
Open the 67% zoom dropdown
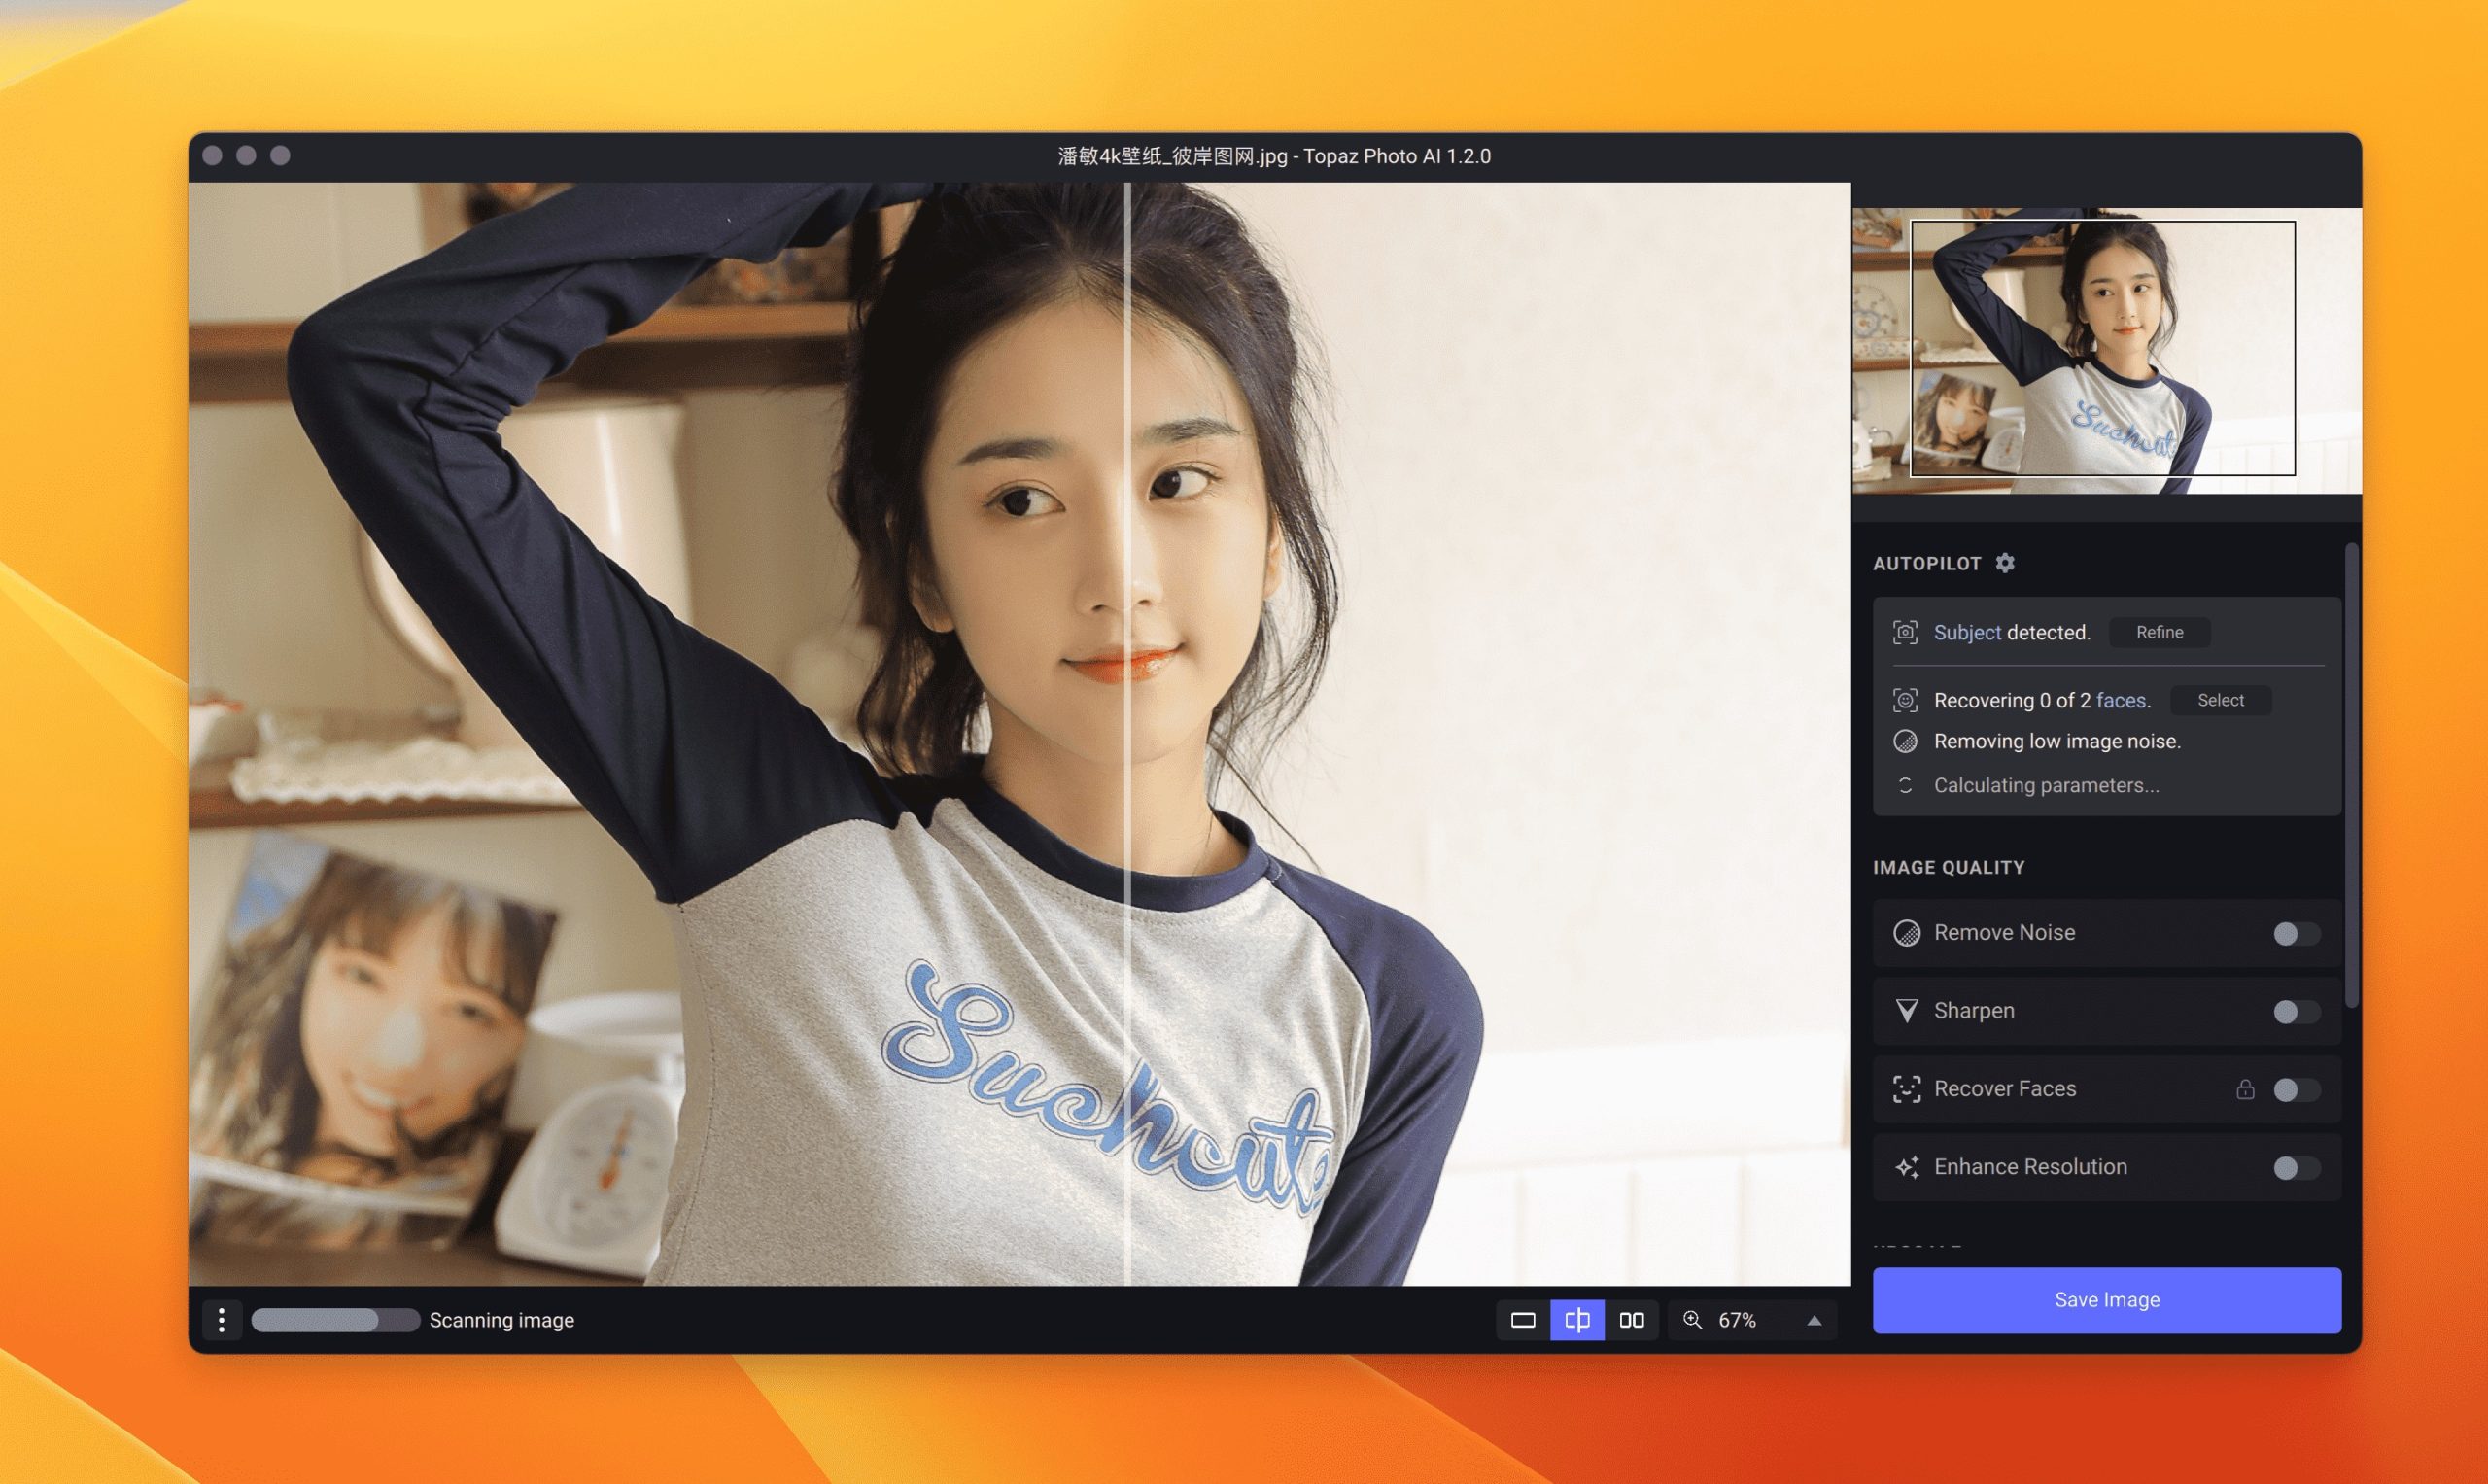click(1737, 1320)
